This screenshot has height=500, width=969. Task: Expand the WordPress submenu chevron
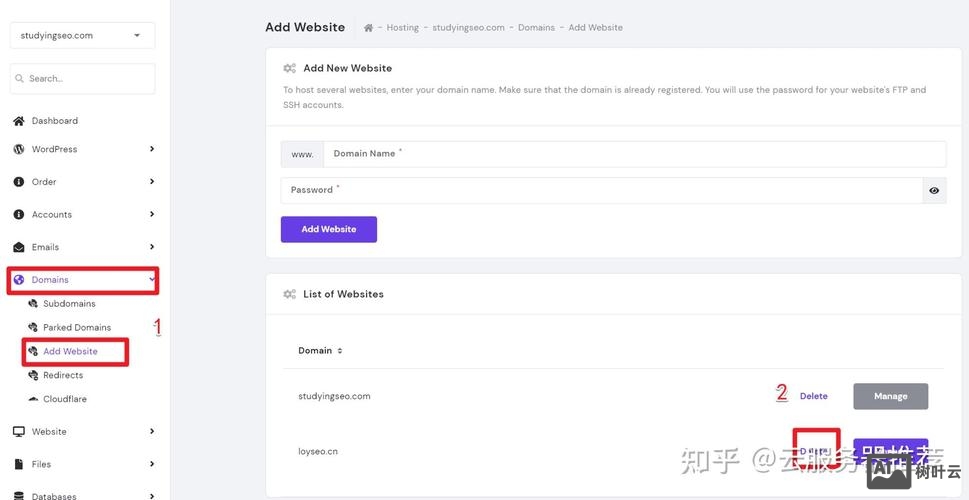pyautogui.click(x=152, y=149)
